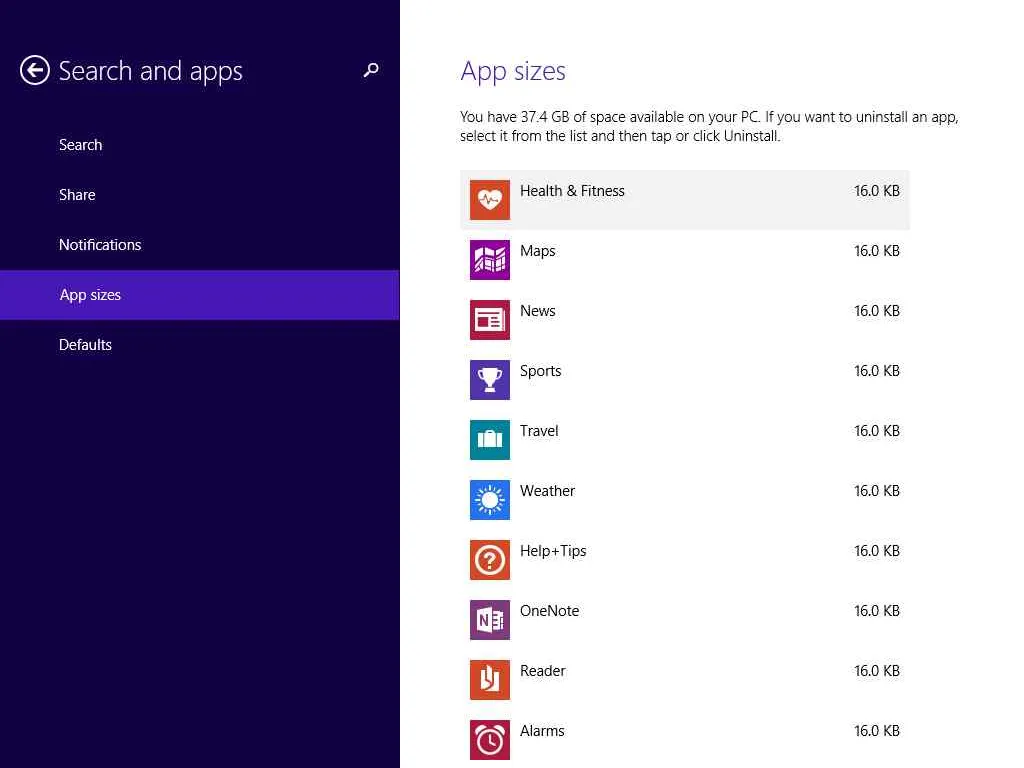Click the magnifier search icon in the sidebar header

371,70
